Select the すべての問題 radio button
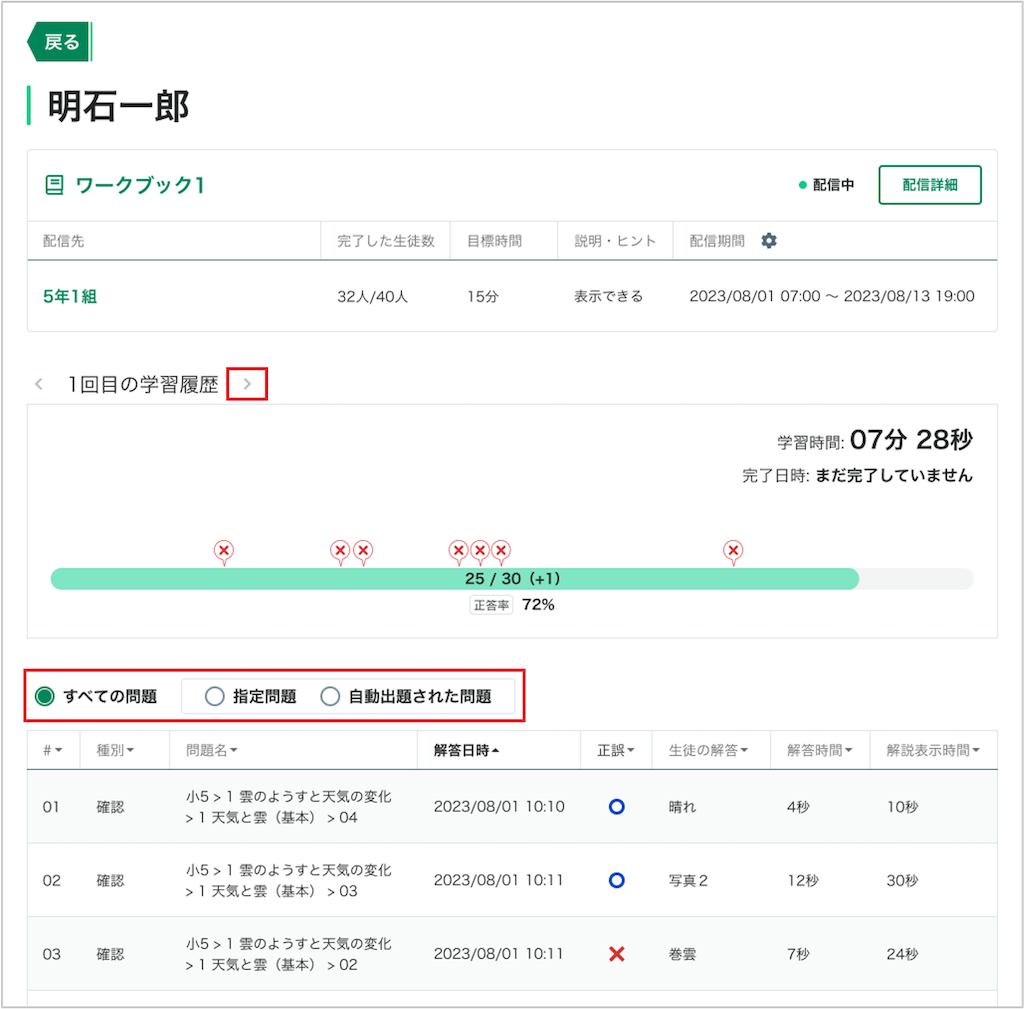The width and height of the screenshot is (1024, 1009). click(45, 696)
